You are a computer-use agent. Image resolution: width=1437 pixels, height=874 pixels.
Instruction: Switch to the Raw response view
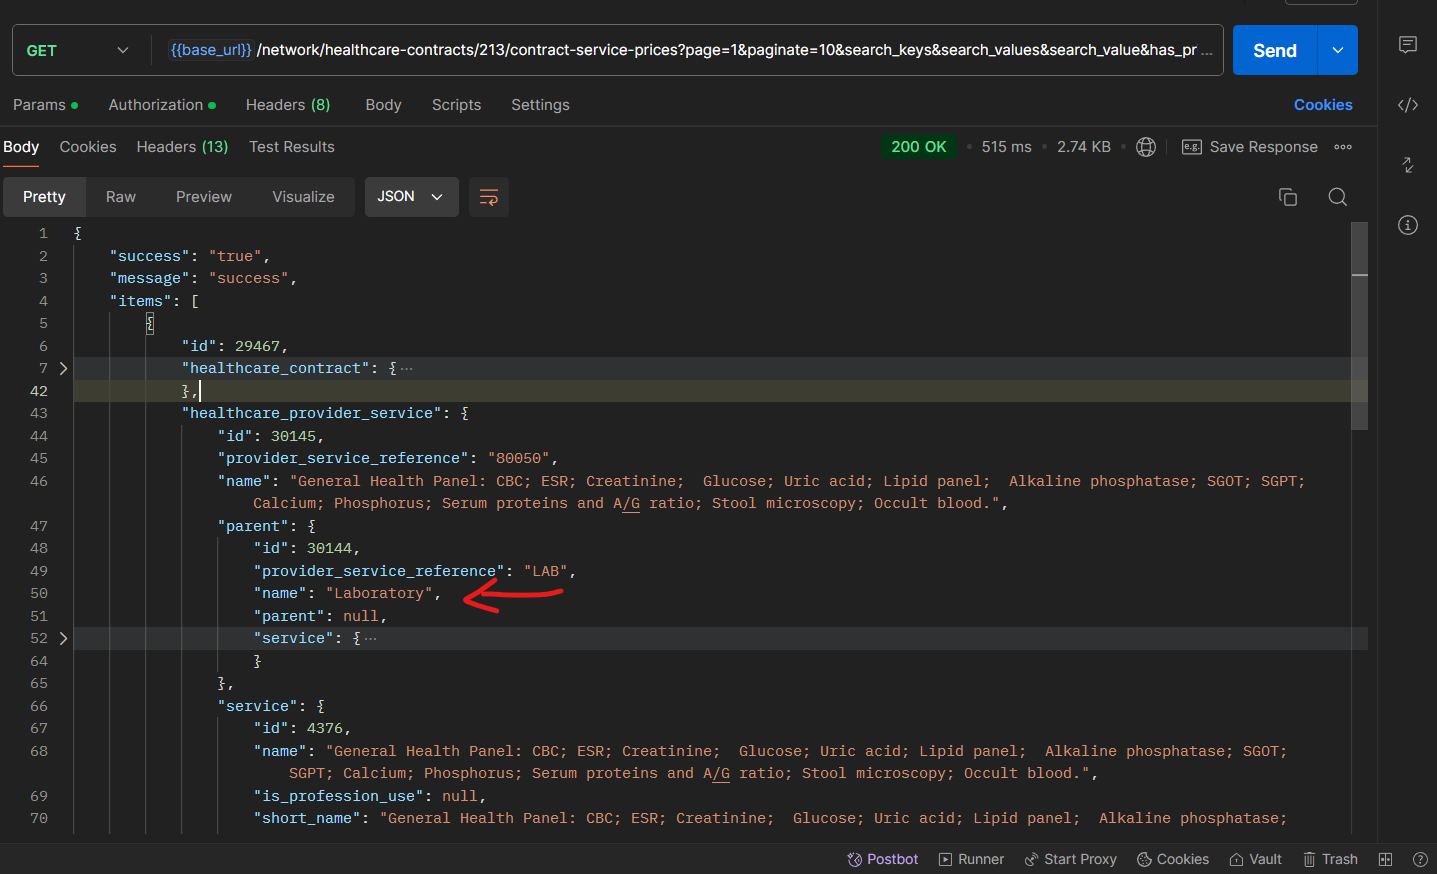(121, 197)
